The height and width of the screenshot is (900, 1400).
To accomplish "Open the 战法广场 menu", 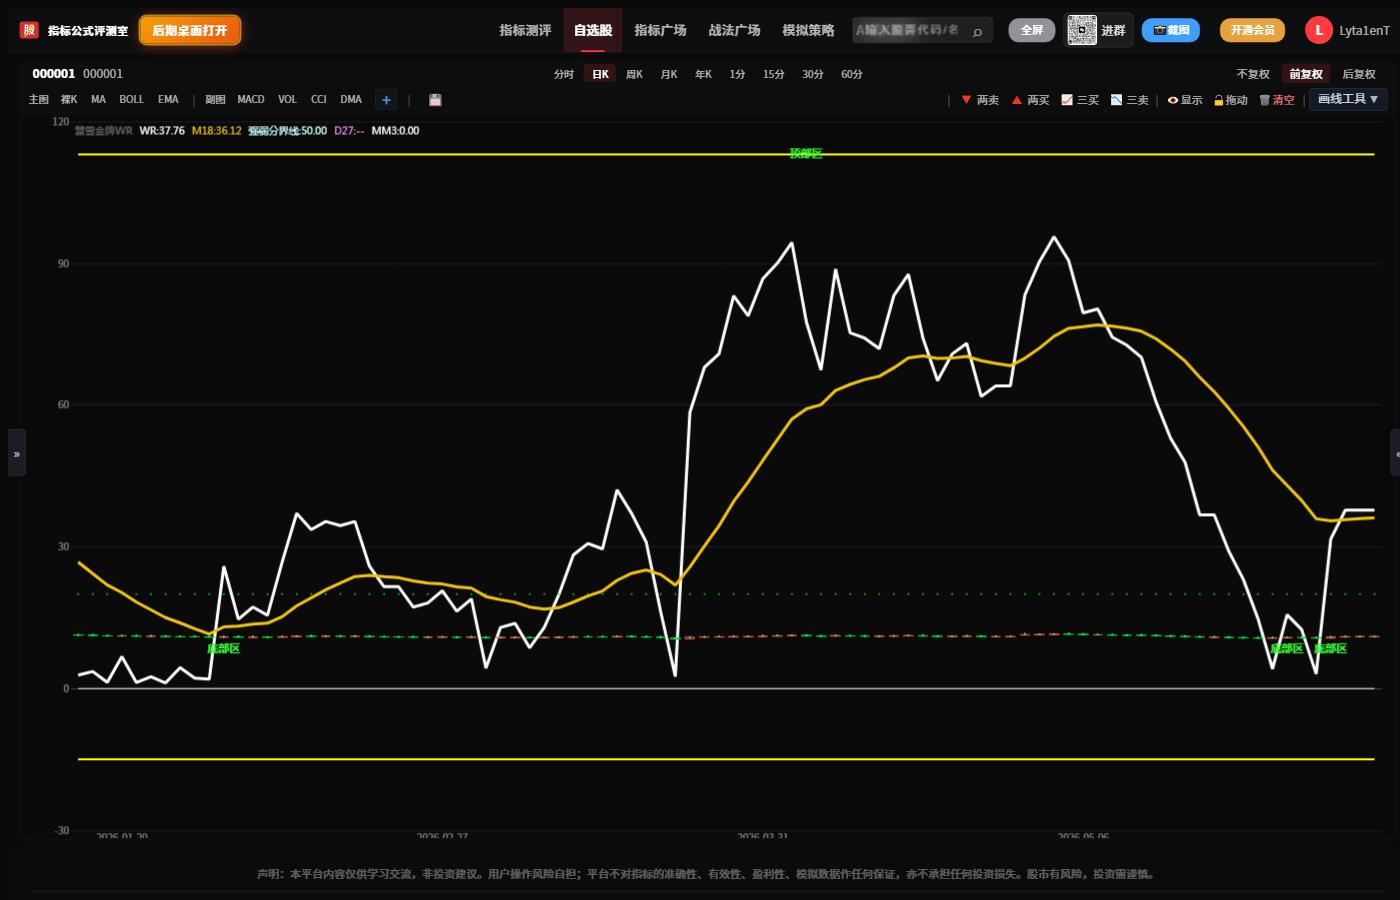I will 734,30.
